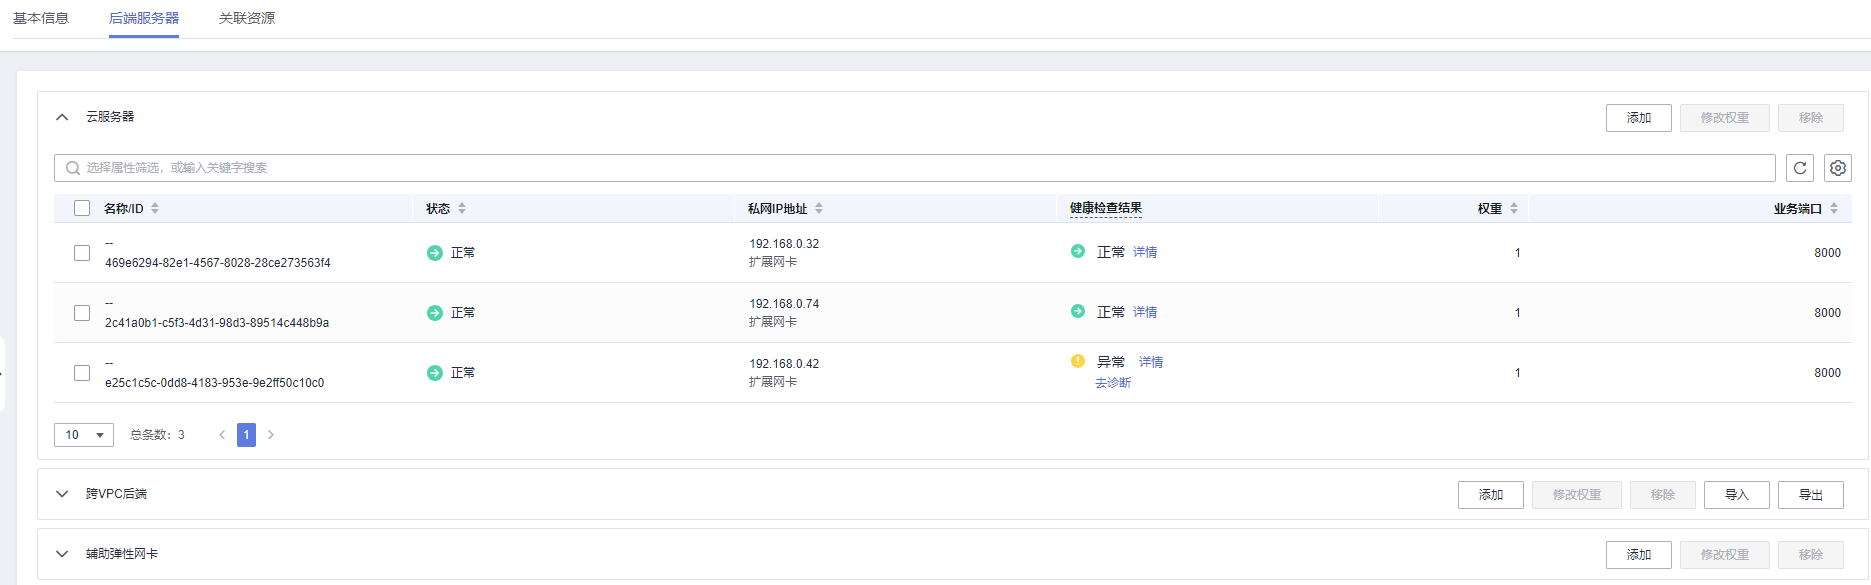
Task: Click the refresh server list icon
Action: [x=1799, y=168]
